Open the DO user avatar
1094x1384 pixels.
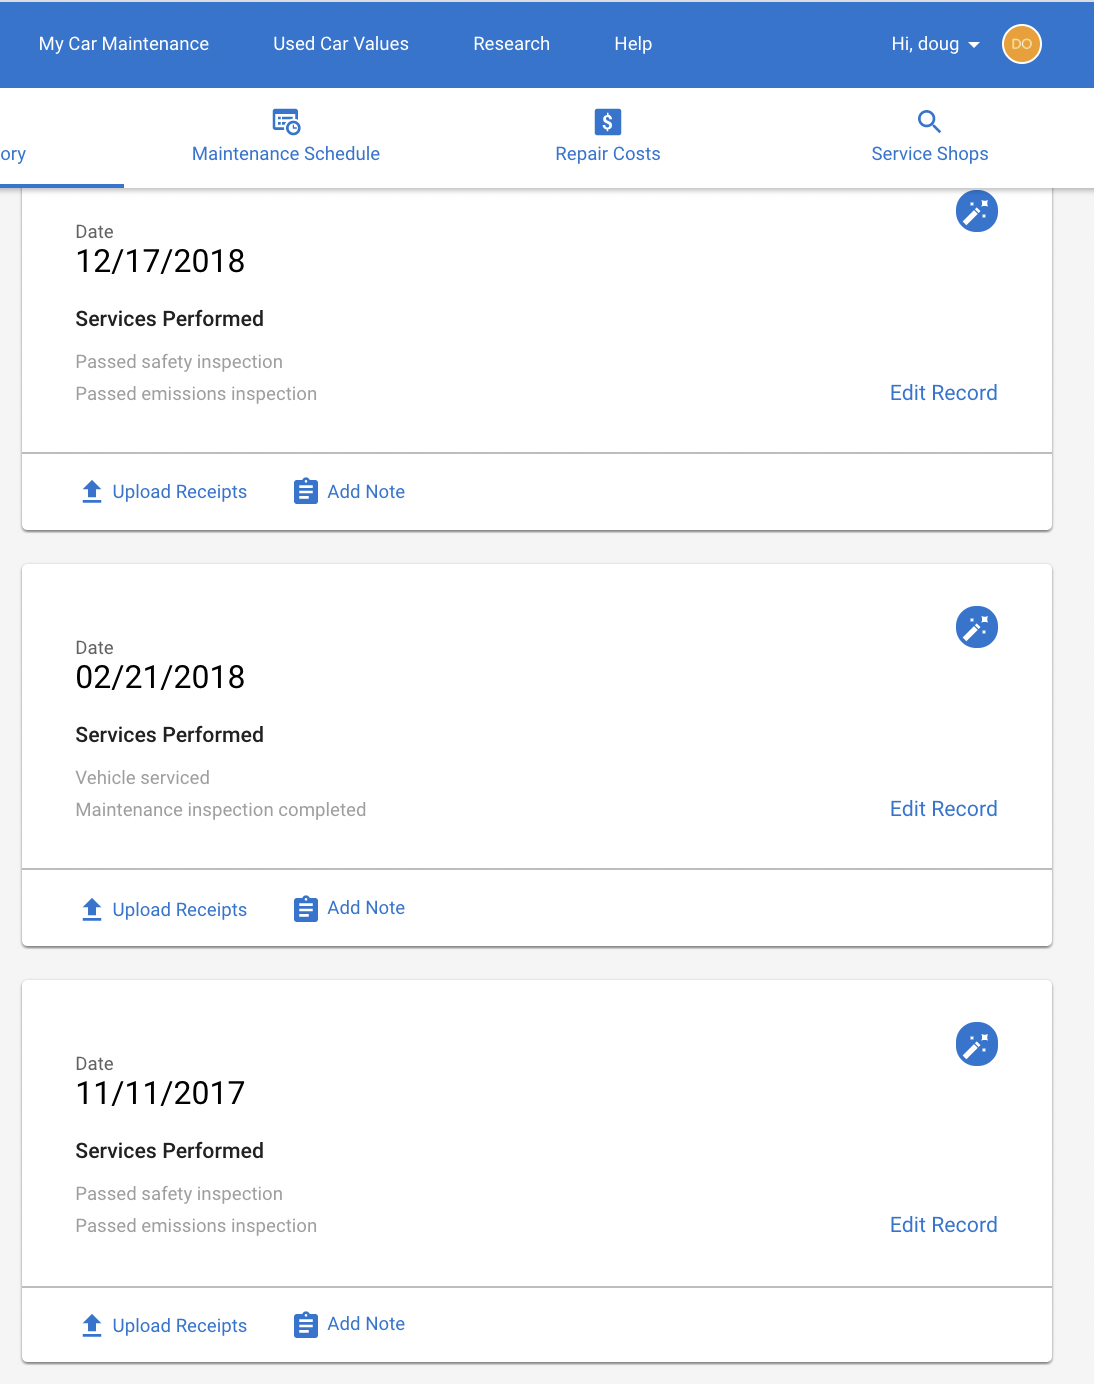pos(1022,44)
